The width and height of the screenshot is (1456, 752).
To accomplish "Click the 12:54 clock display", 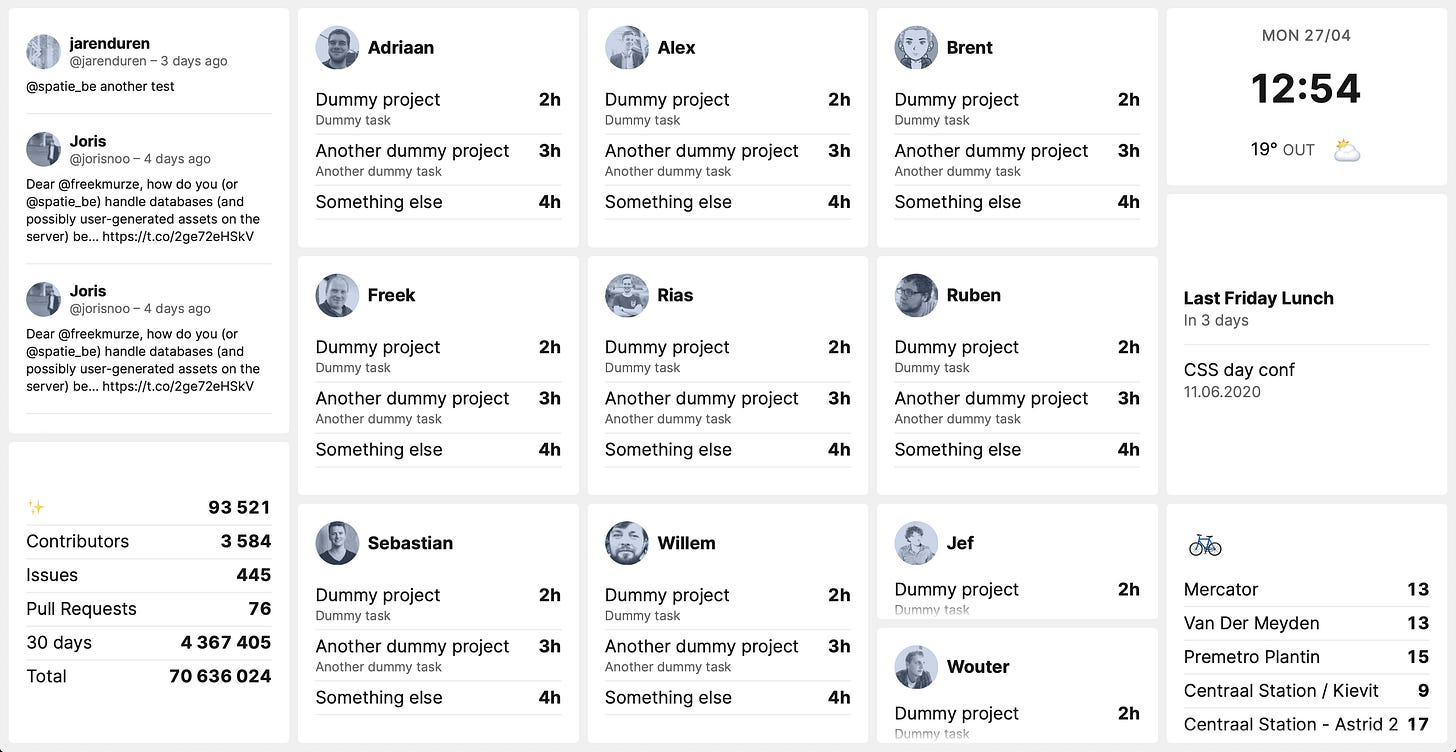I will [x=1306, y=89].
